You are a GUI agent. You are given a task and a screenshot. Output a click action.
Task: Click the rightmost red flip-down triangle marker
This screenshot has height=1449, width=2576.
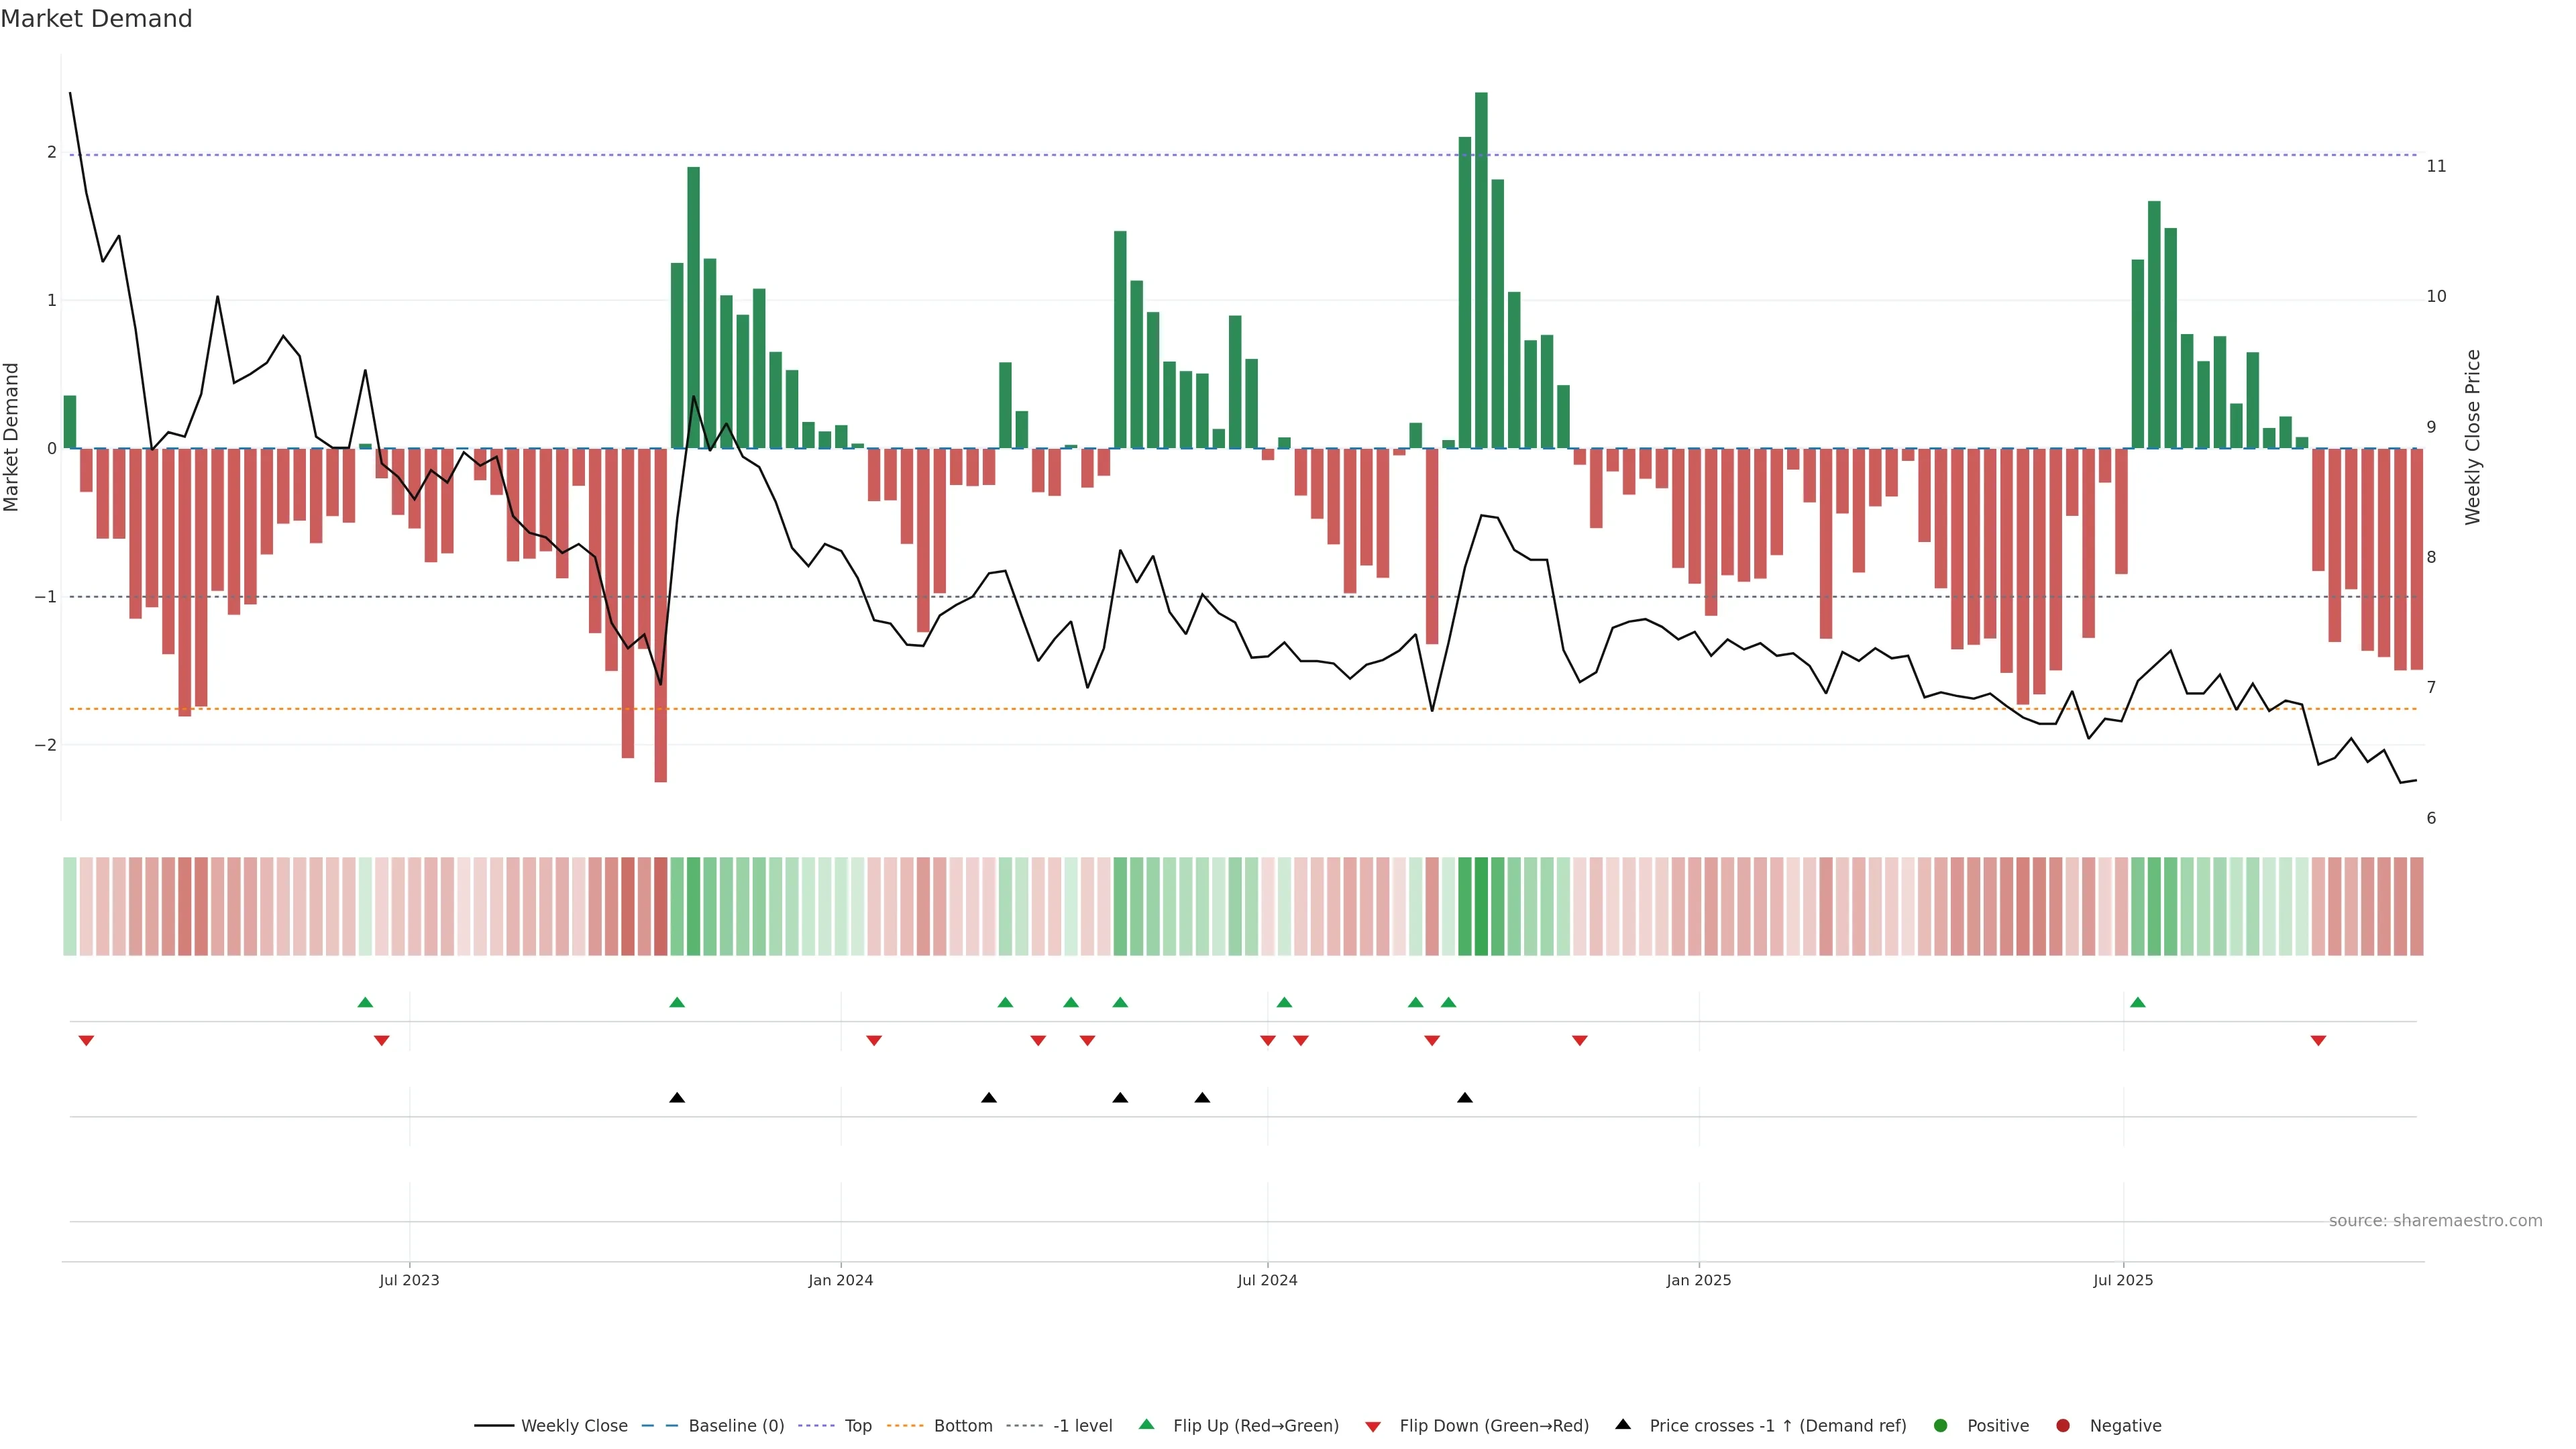tap(2318, 1041)
